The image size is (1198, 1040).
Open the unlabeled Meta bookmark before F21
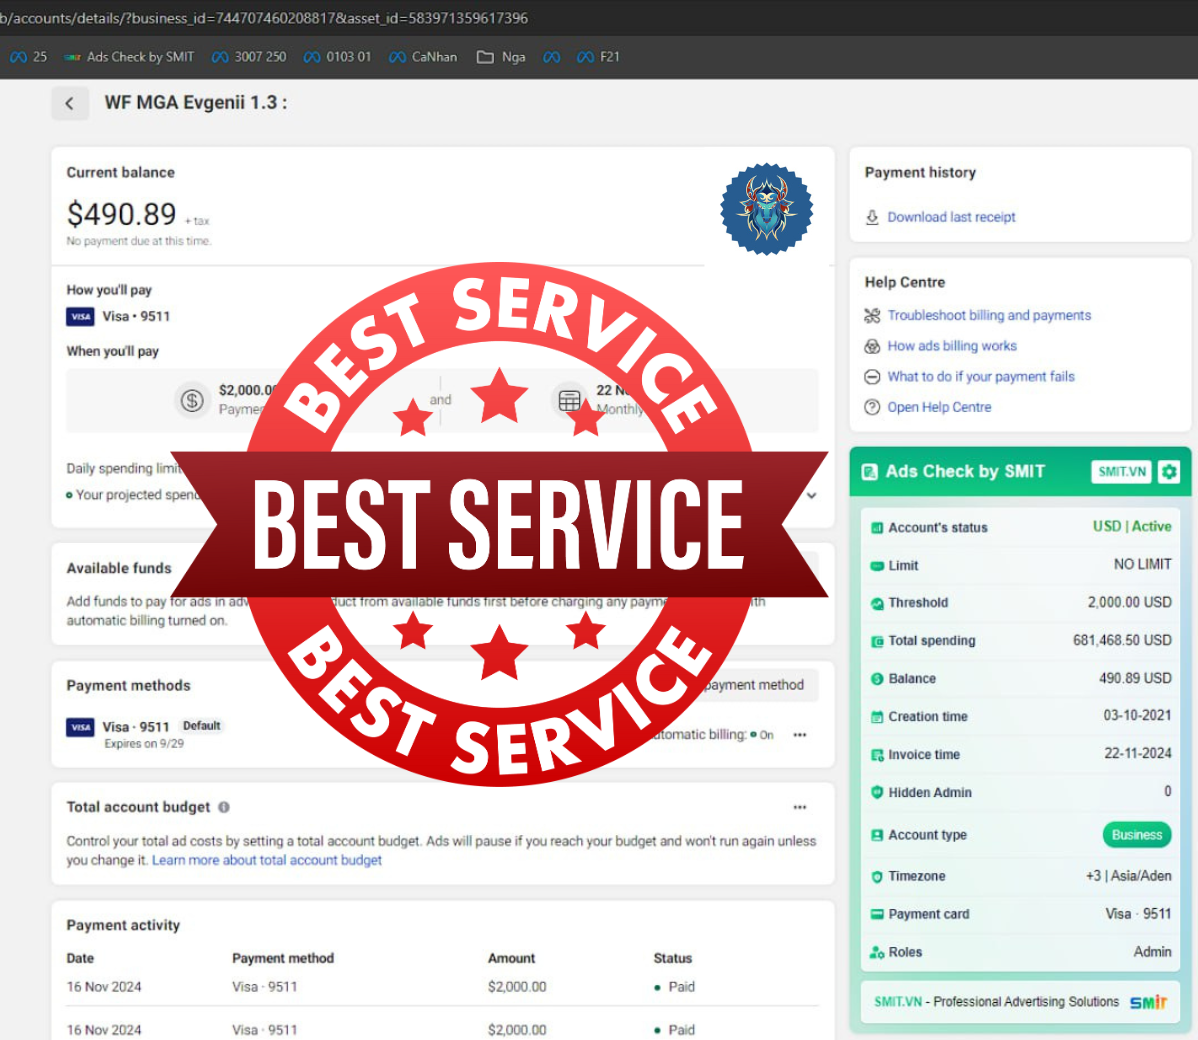point(552,57)
